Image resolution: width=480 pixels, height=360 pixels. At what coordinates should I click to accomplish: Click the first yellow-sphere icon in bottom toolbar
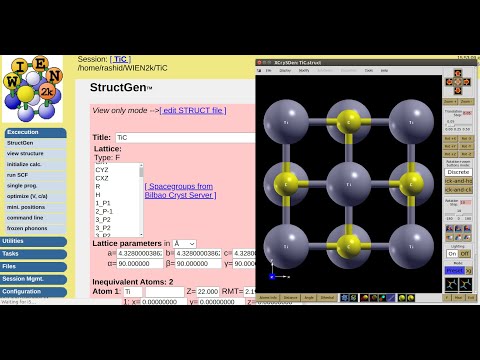tap(402, 297)
